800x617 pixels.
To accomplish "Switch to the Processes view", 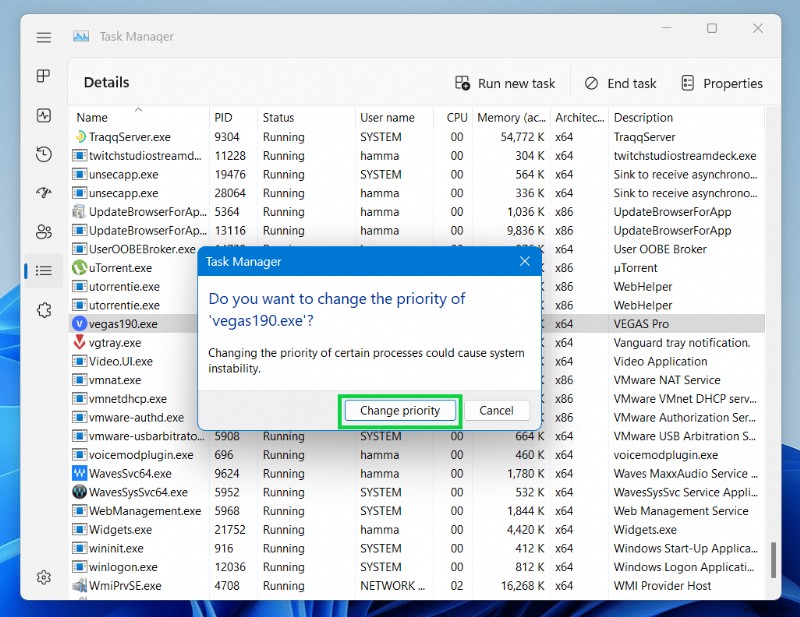I will point(43,77).
